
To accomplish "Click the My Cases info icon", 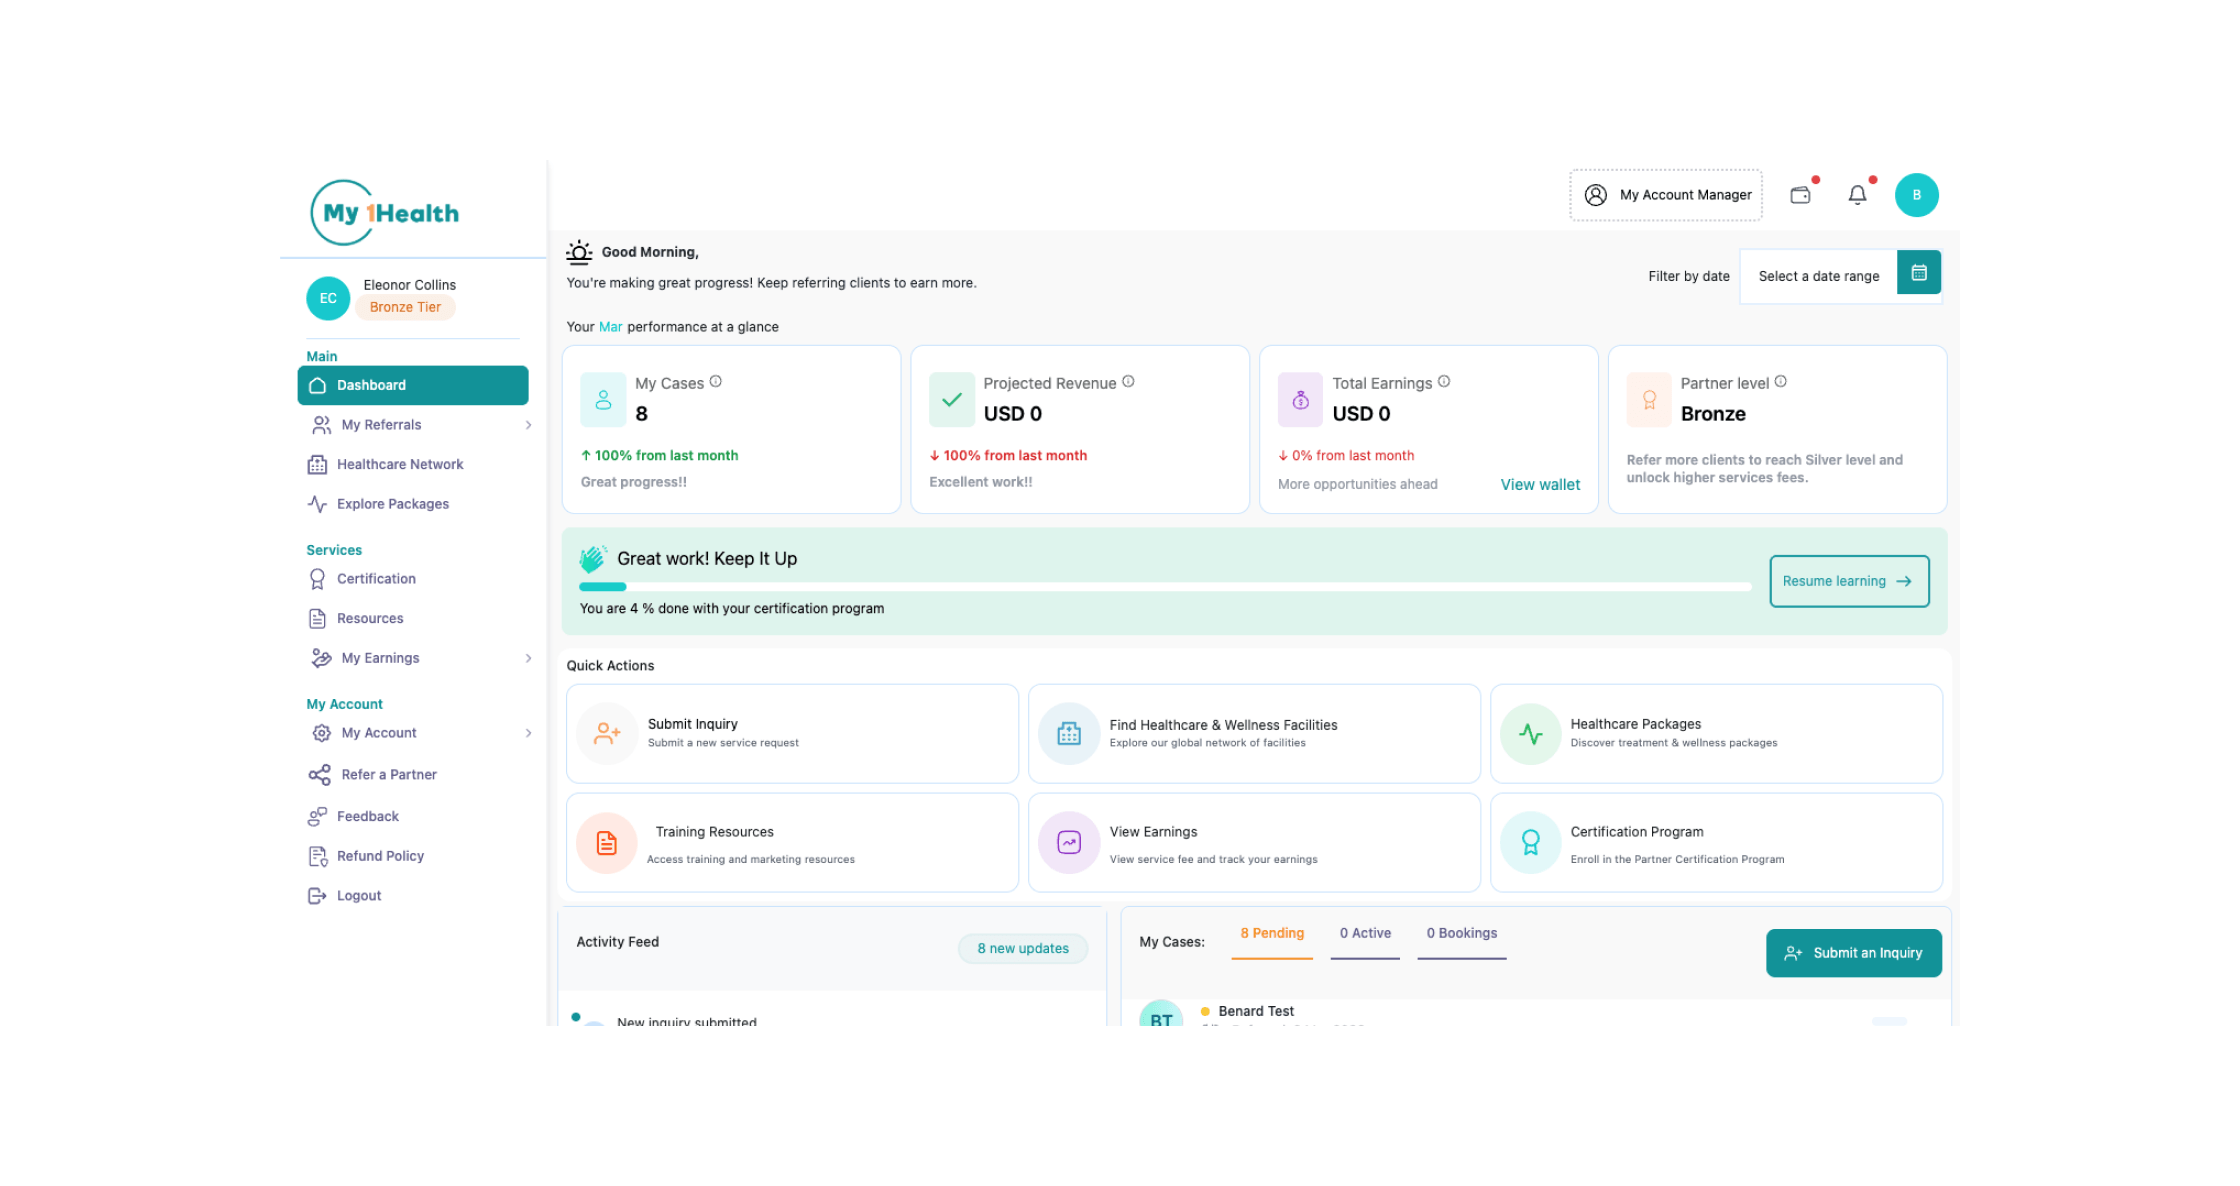I will click(716, 381).
